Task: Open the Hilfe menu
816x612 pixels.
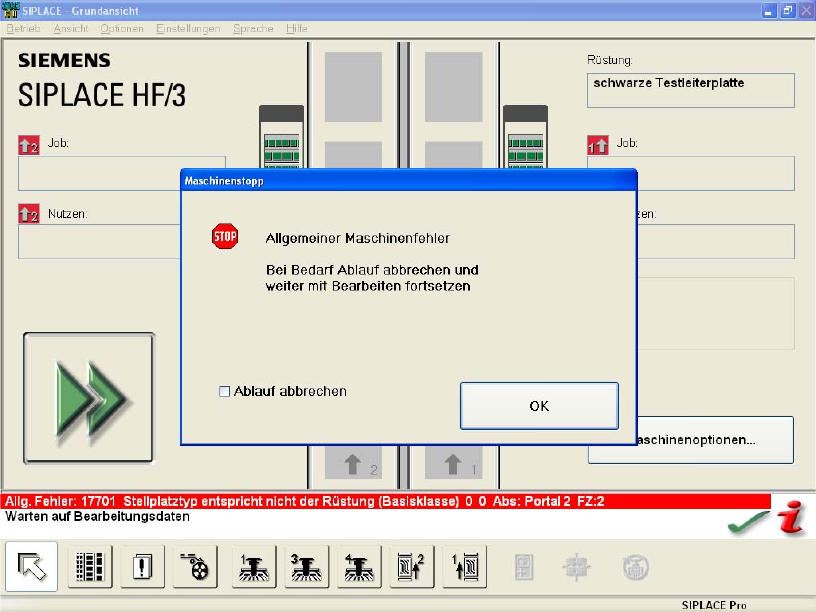Action: [297, 29]
